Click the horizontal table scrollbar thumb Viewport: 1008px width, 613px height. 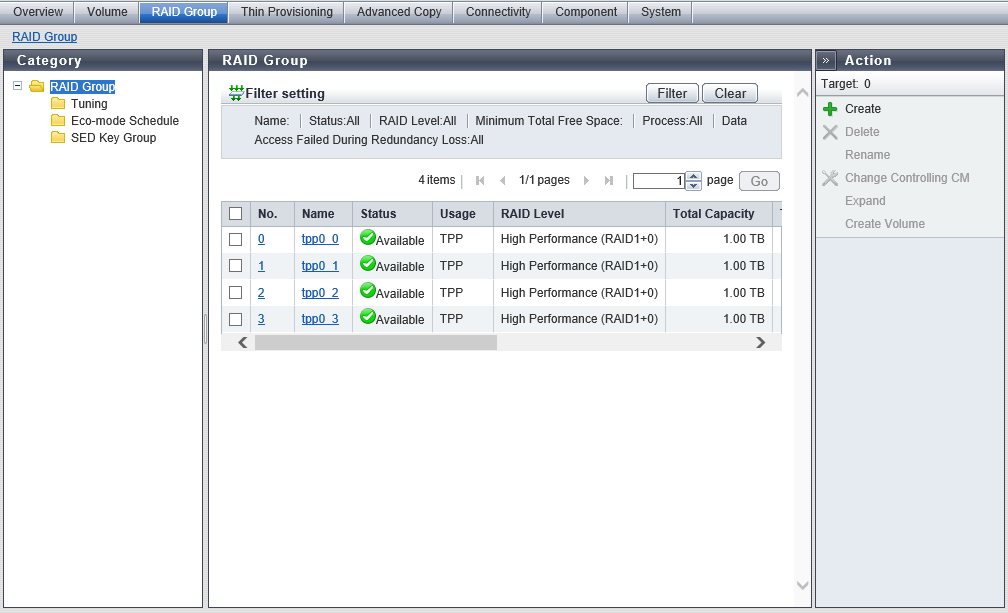pos(375,342)
